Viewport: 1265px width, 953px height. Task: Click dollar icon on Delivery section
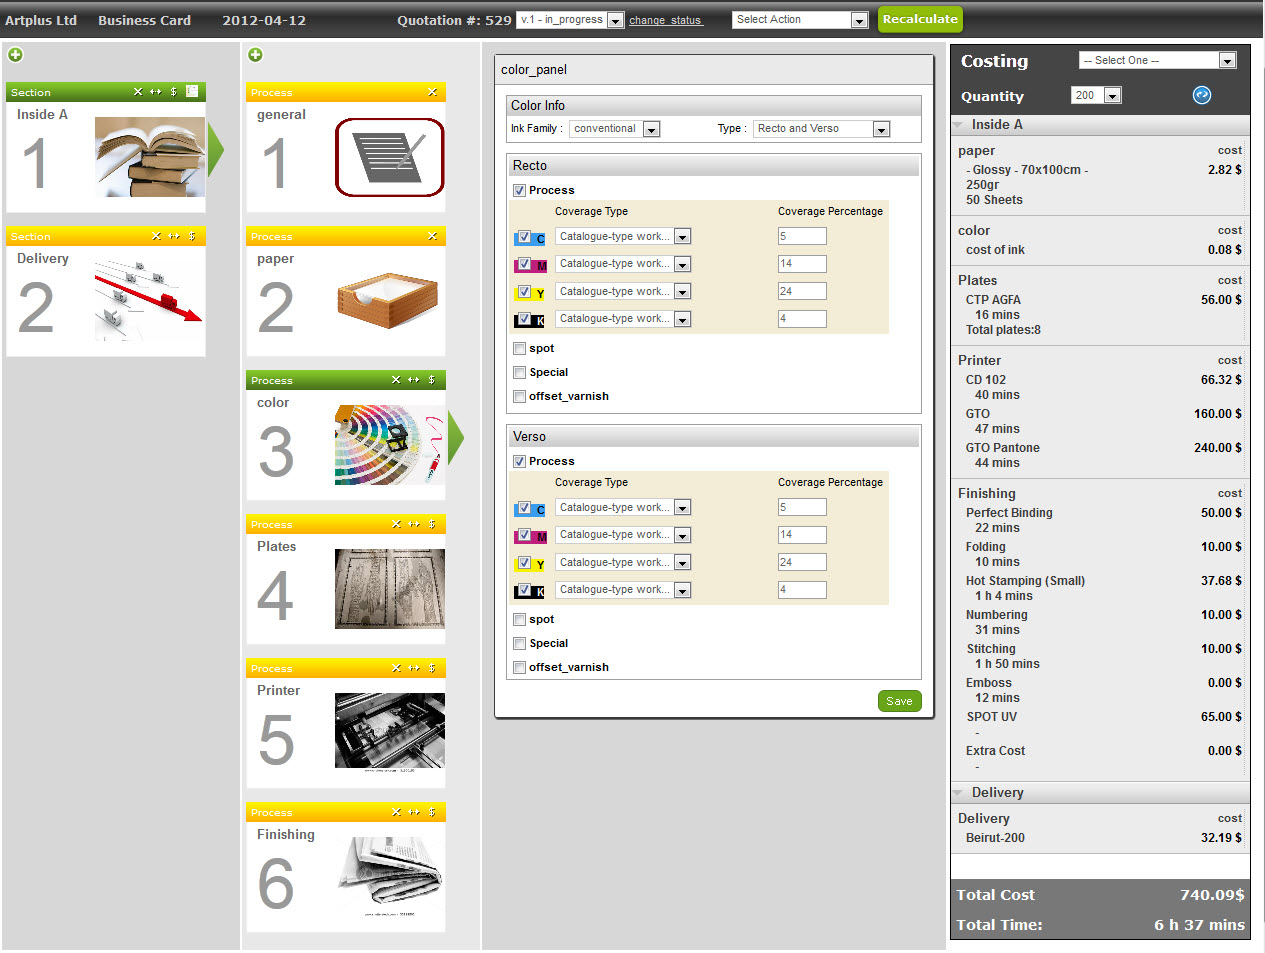pyautogui.click(x=192, y=236)
